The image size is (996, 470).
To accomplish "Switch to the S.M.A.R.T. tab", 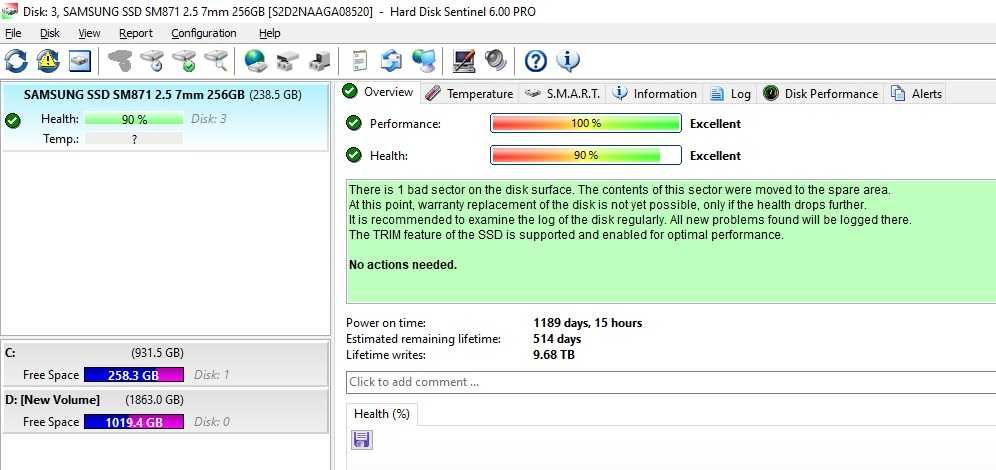I will 562,93.
